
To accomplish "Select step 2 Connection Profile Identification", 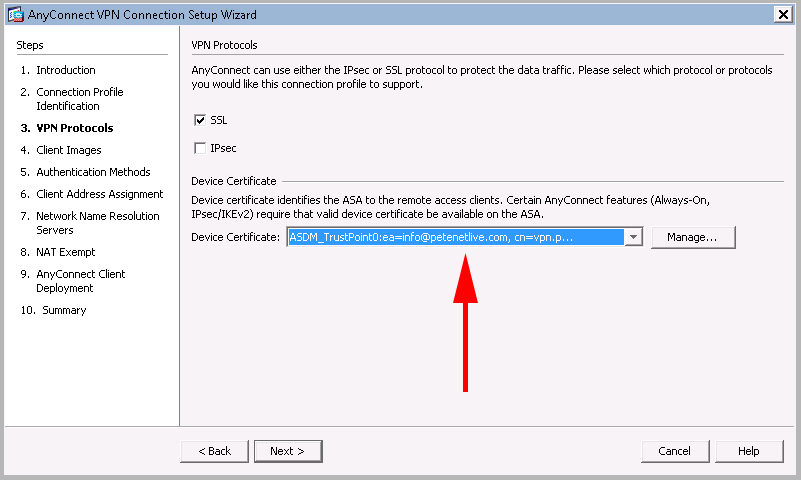I will point(72,99).
